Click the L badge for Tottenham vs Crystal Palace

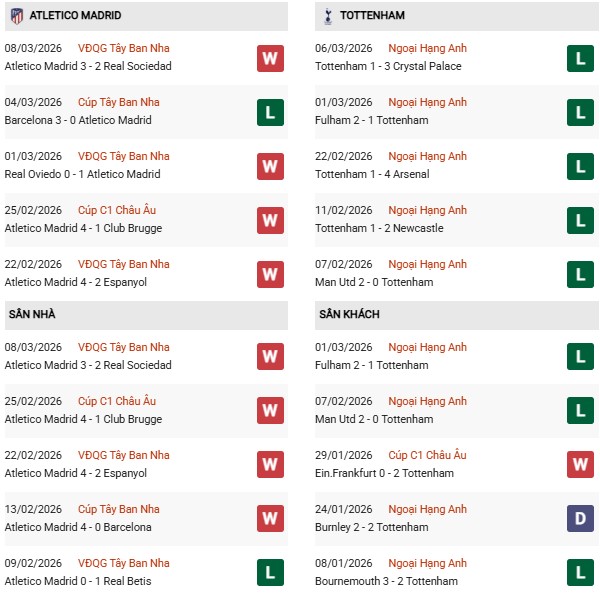[580, 58]
